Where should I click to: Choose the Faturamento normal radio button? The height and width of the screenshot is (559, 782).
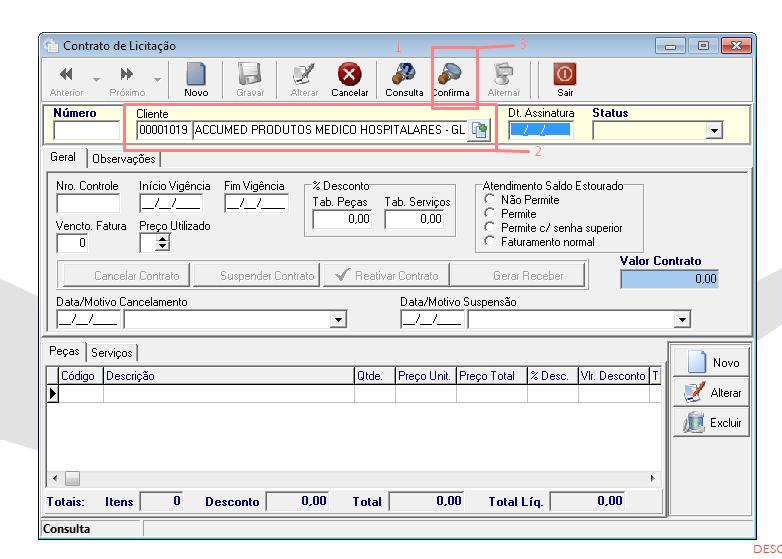tap(490, 241)
